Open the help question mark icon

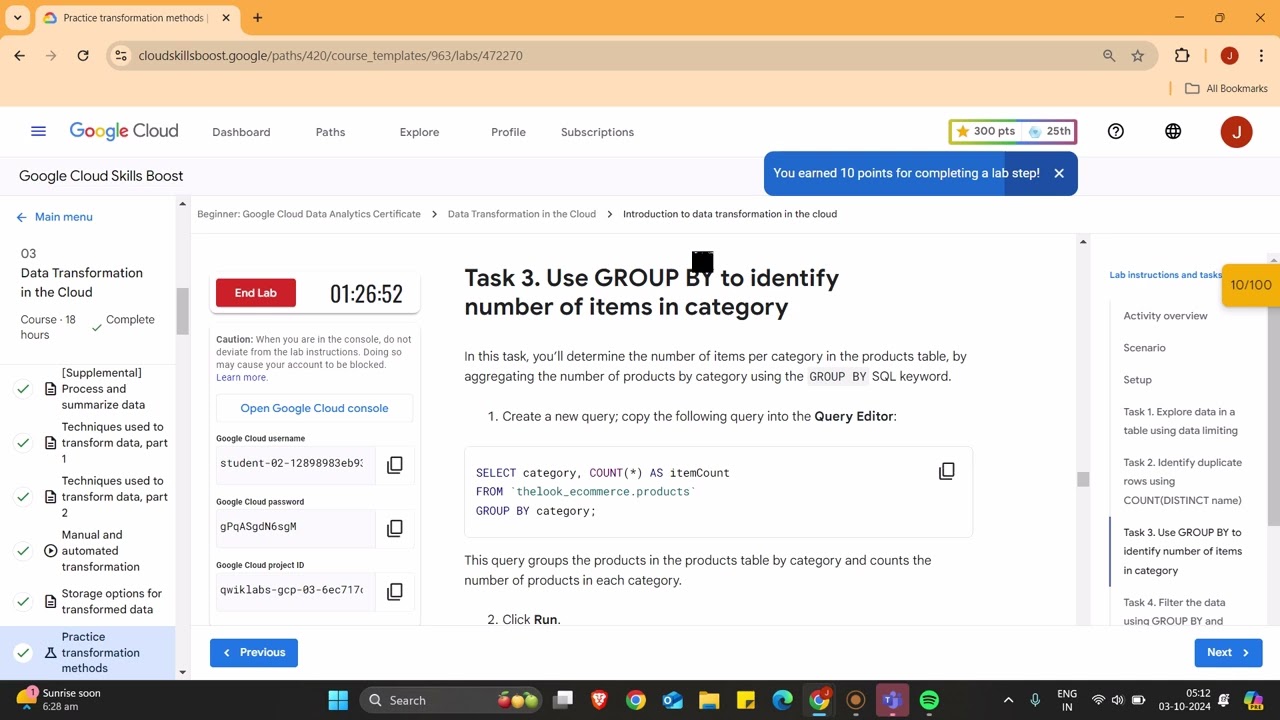tap(1116, 131)
